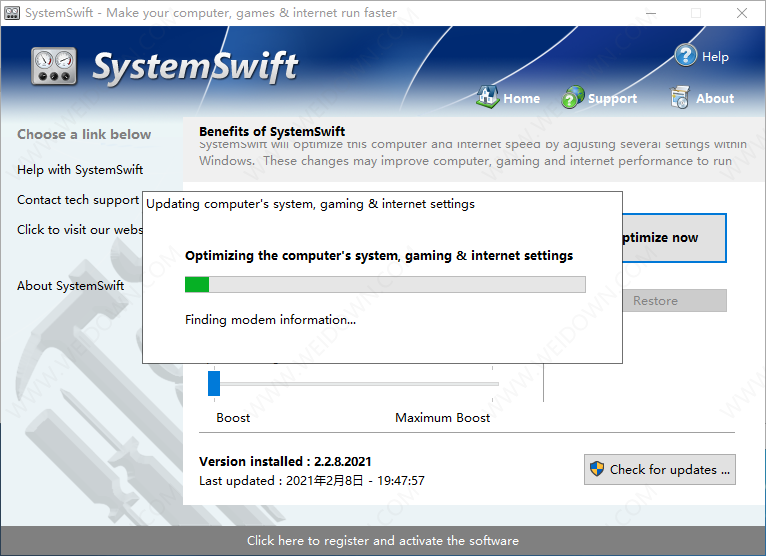Image resolution: width=766 pixels, height=556 pixels.
Task: Open Support in the header navigation
Action: (612, 99)
